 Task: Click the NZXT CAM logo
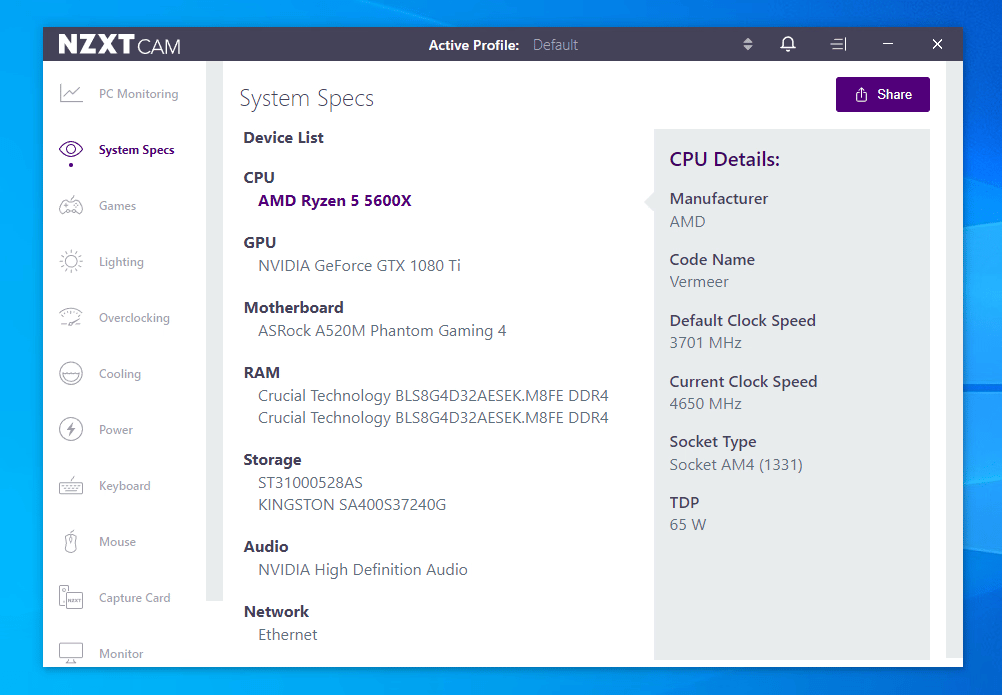[x=119, y=45]
